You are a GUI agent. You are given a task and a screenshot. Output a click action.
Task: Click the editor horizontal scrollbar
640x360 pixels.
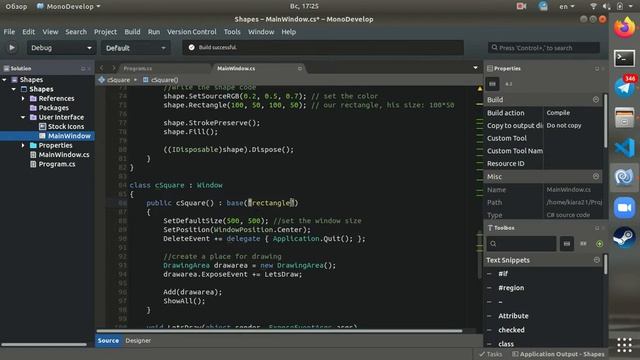tap(280, 331)
